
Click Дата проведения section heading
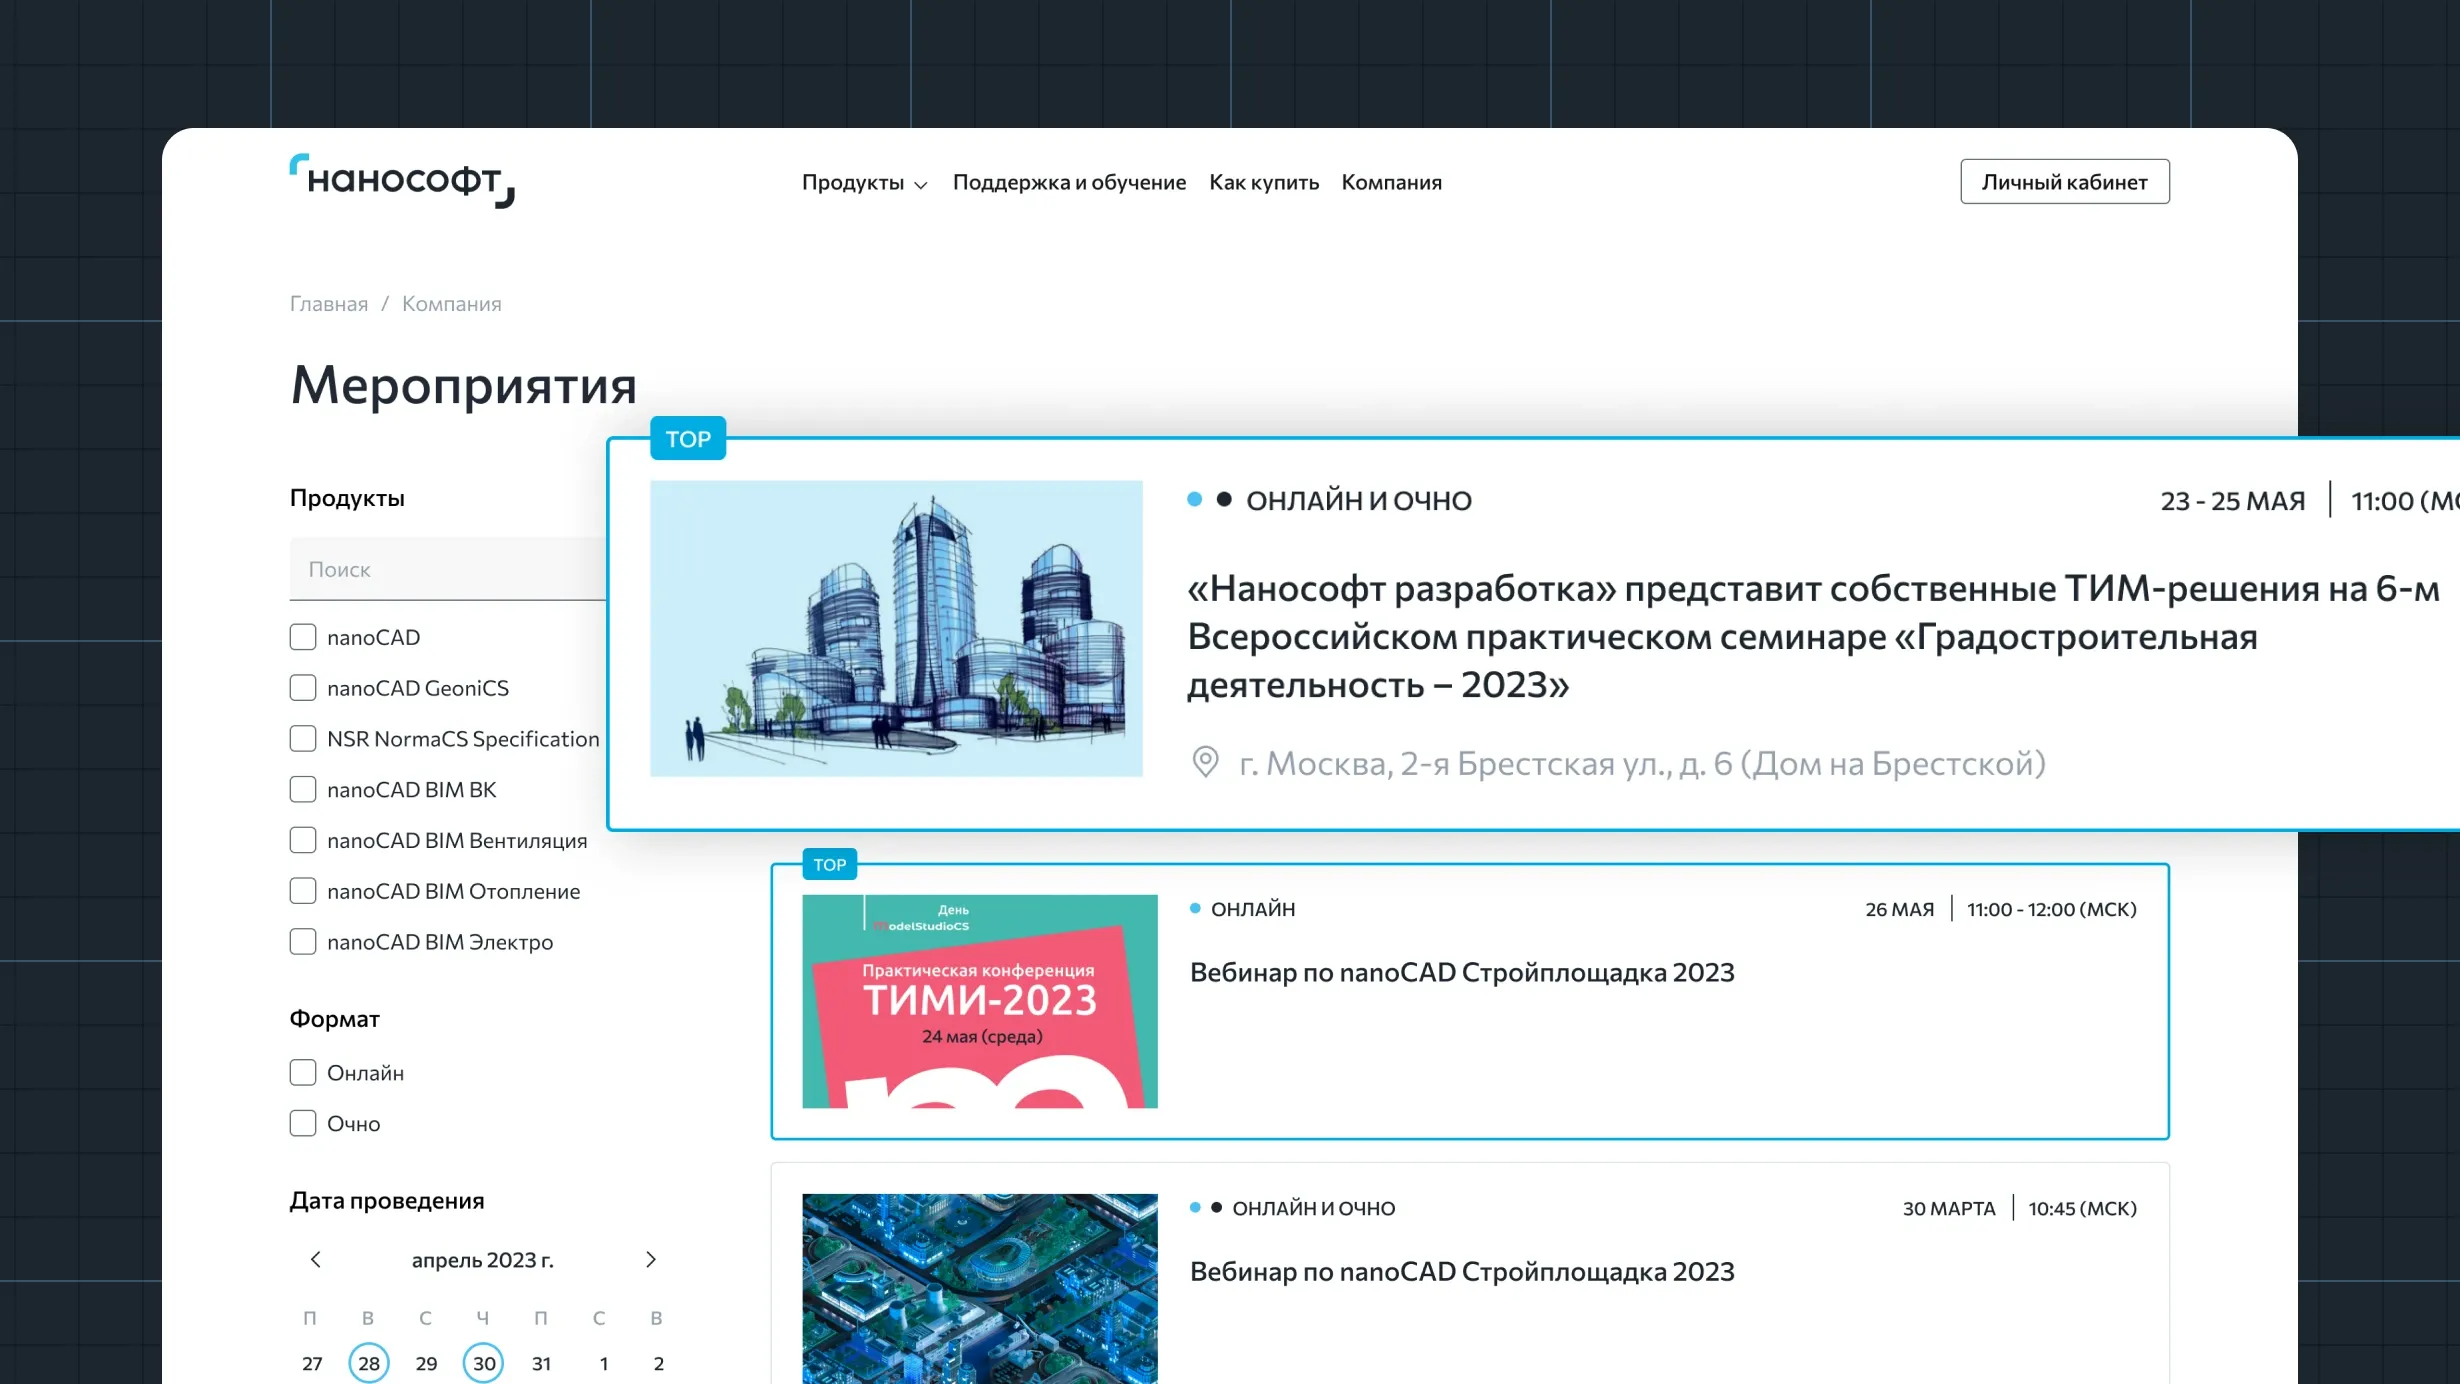pos(387,1200)
